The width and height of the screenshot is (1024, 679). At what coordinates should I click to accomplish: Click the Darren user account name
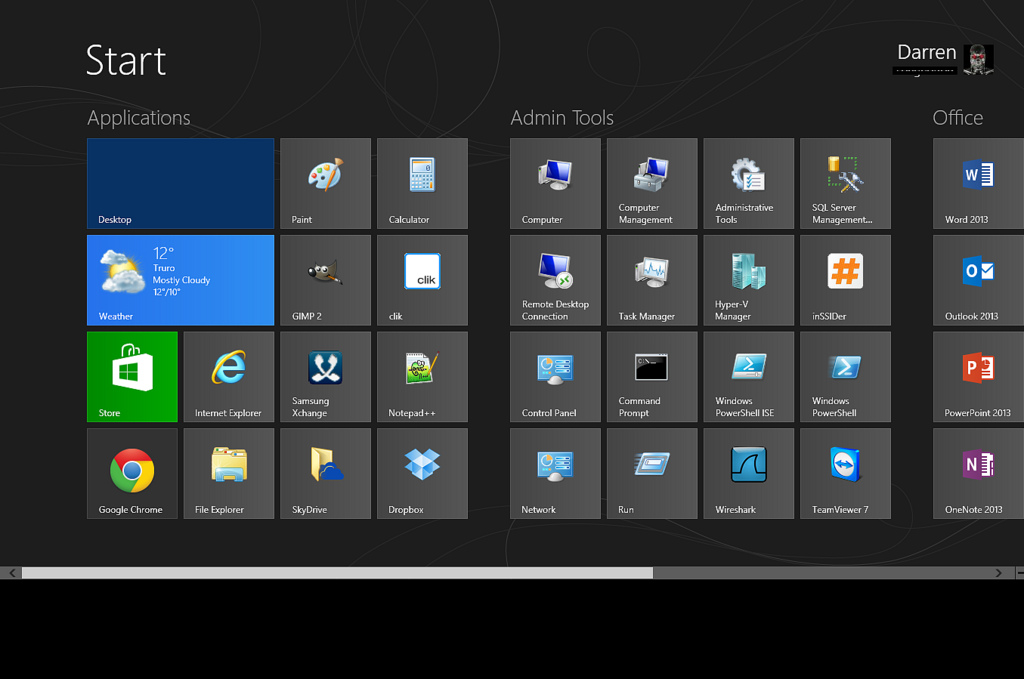(x=926, y=53)
